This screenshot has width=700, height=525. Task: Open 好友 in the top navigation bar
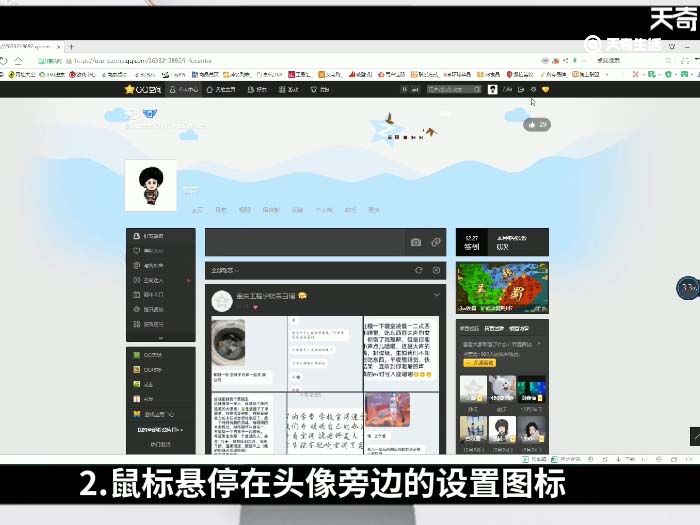coord(257,90)
